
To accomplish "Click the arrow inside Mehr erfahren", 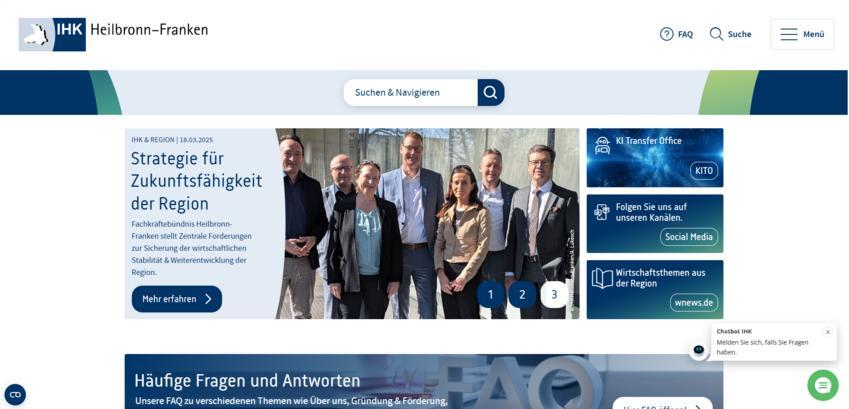I will [x=208, y=299].
